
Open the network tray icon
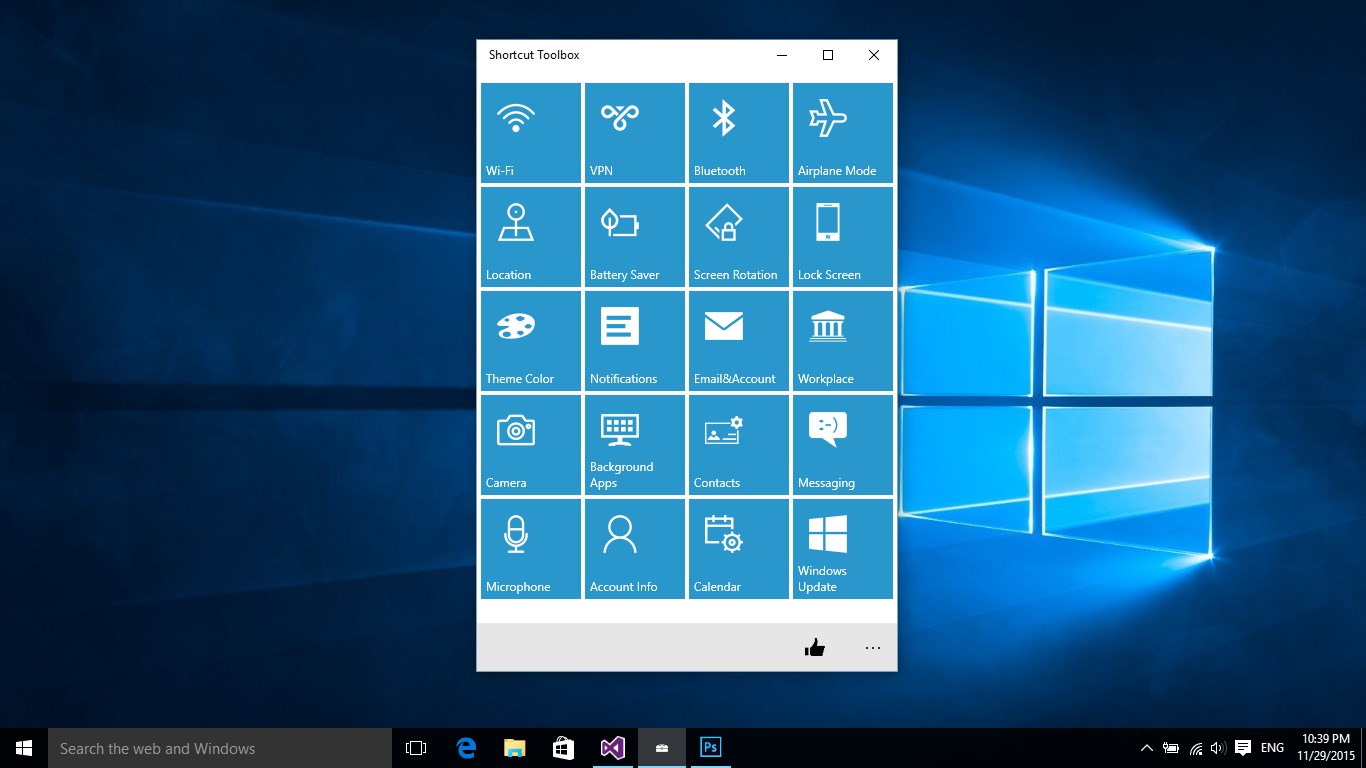1195,748
